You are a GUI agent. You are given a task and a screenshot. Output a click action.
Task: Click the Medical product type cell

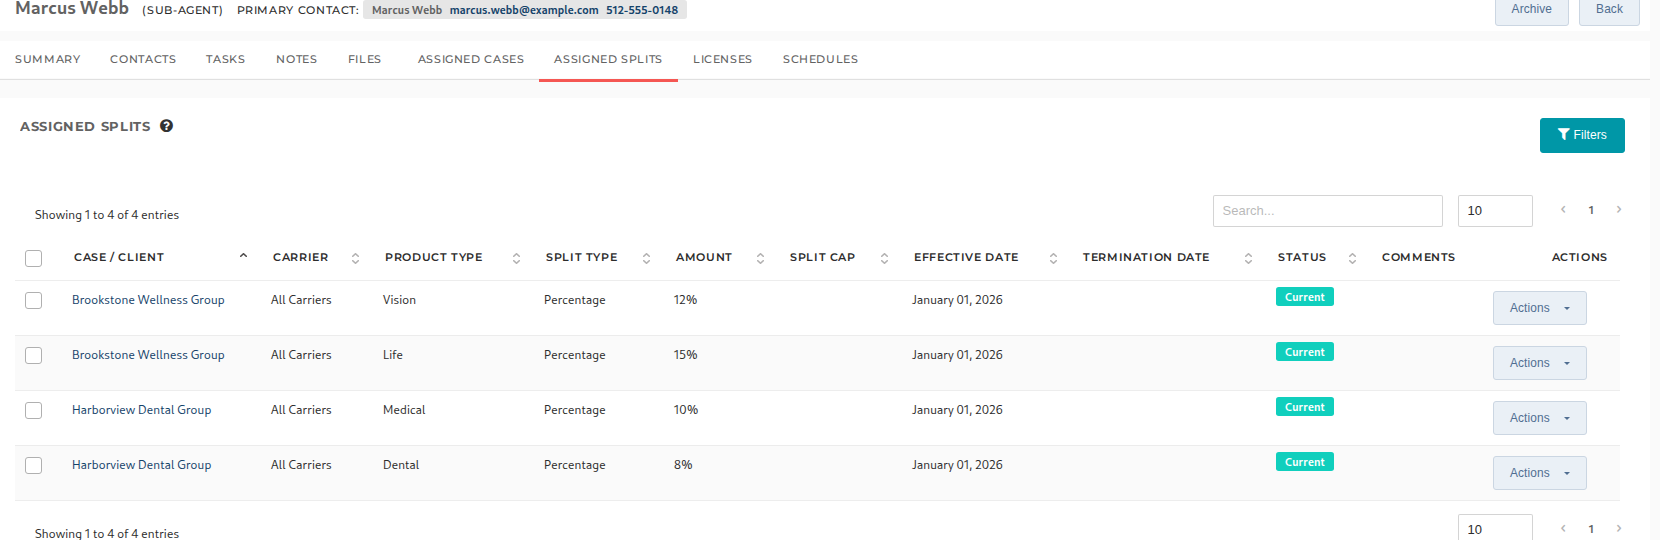coord(404,410)
